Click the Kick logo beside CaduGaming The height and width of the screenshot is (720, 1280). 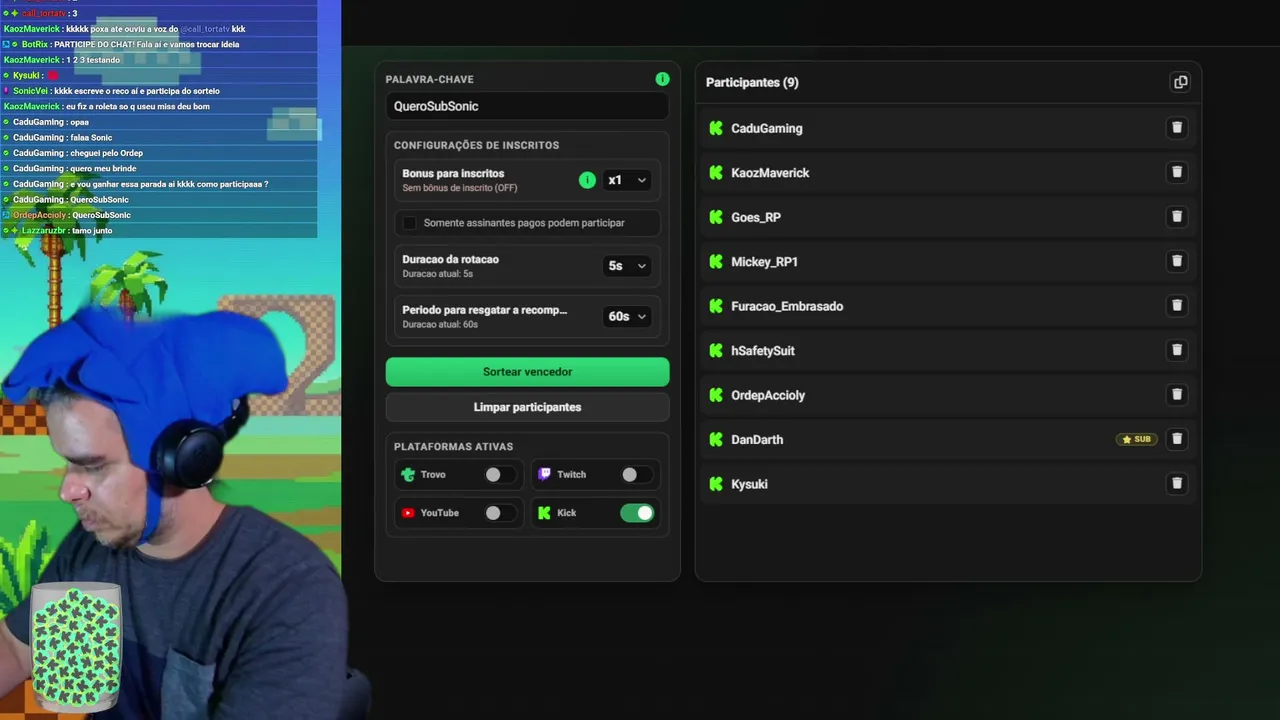coord(716,128)
